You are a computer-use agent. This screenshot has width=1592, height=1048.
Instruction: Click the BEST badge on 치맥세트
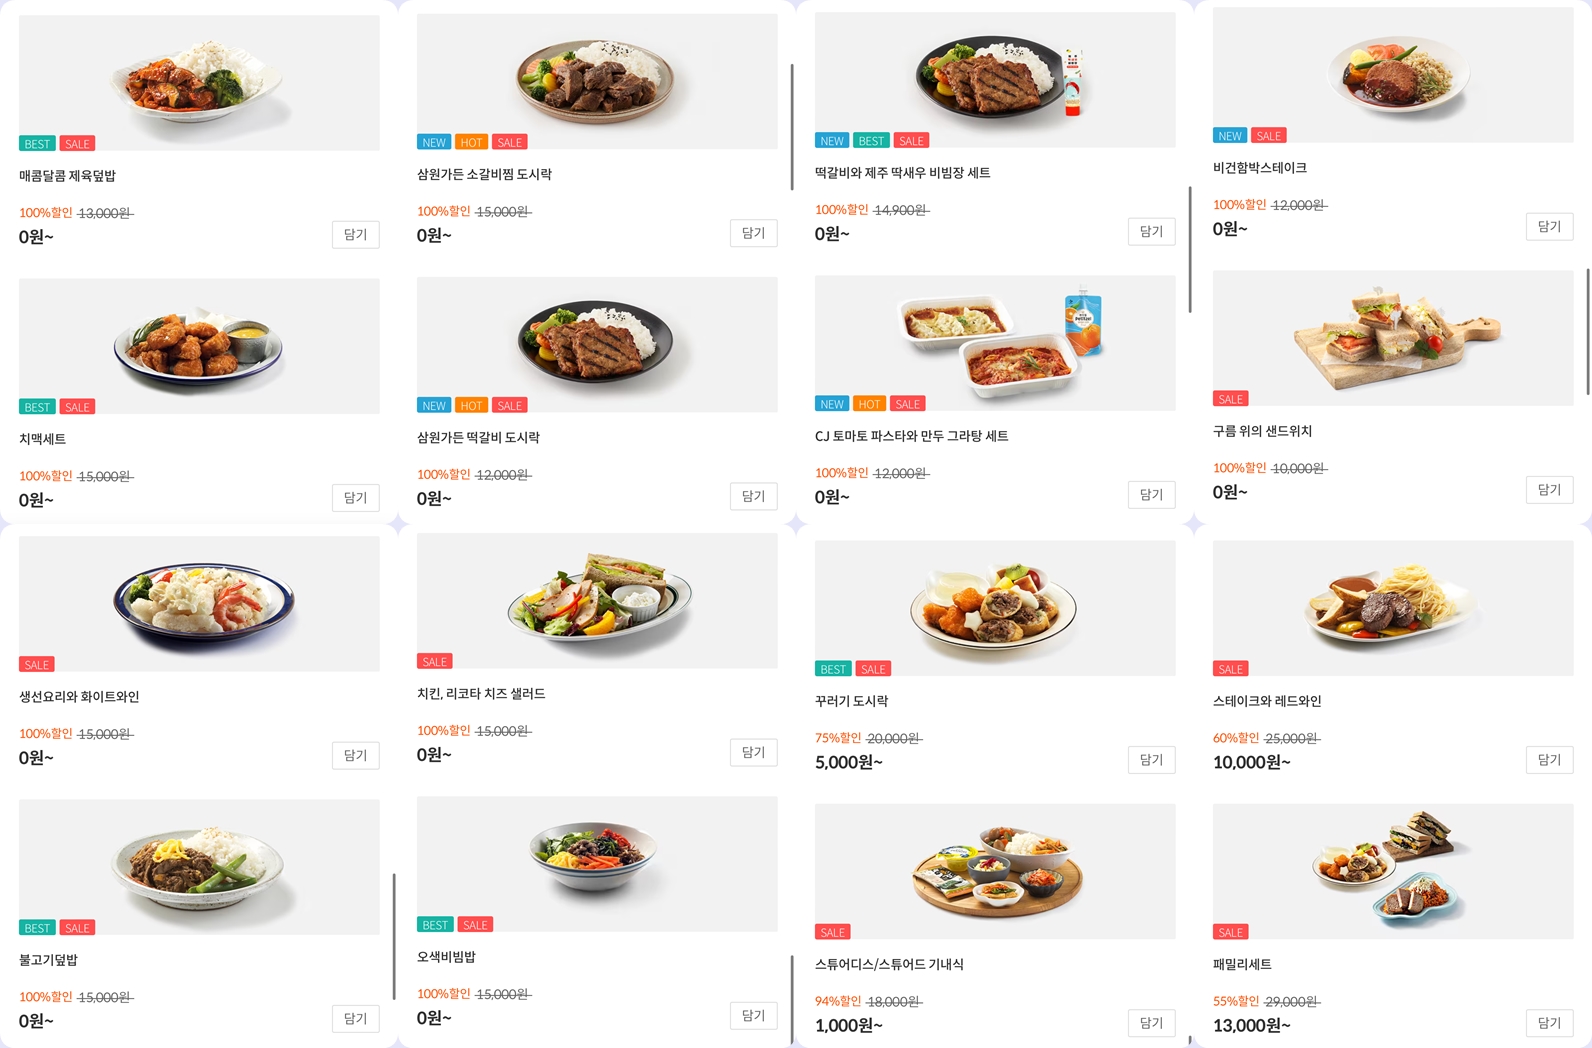pyautogui.click(x=37, y=407)
